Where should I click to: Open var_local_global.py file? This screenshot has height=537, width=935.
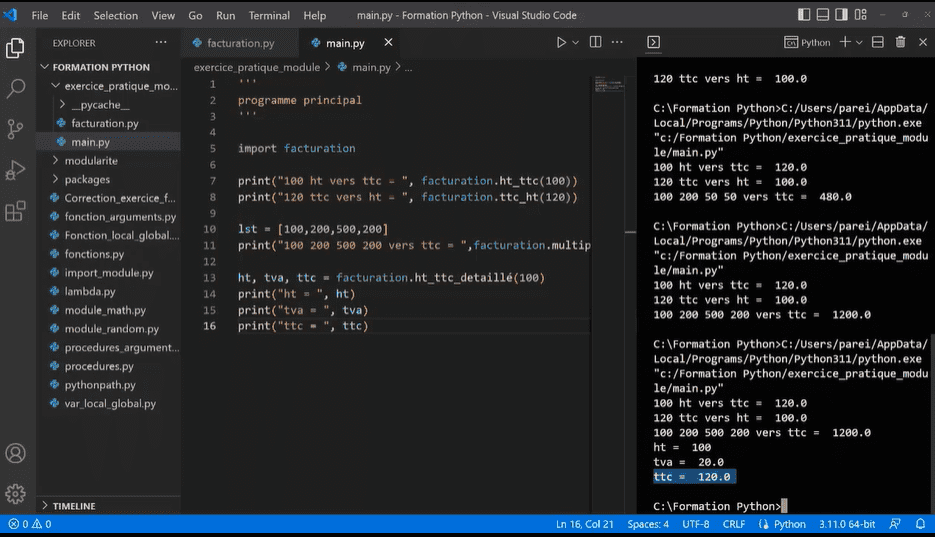point(109,403)
